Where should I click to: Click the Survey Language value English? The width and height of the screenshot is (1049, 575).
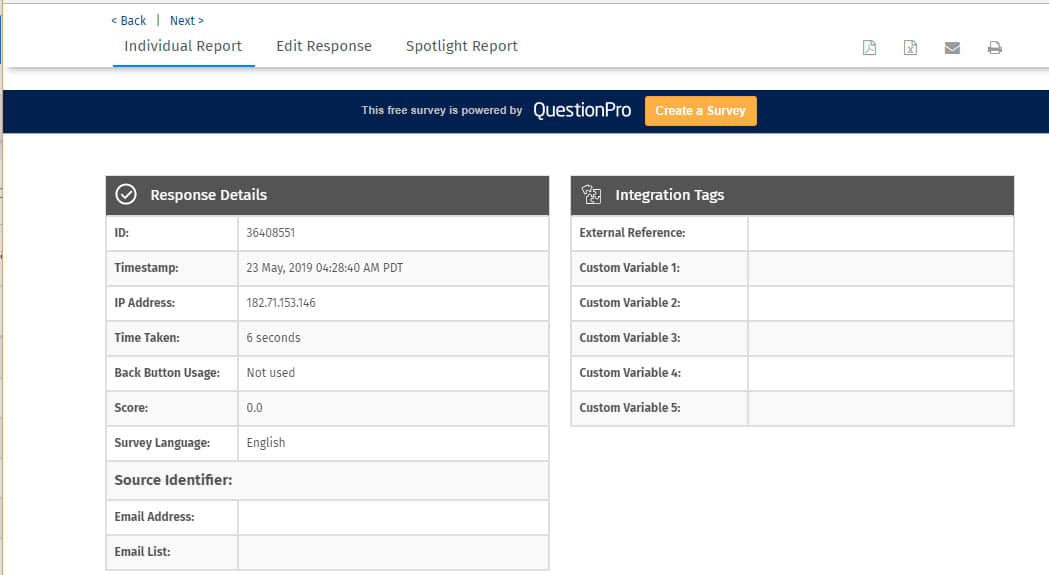(266, 442)
